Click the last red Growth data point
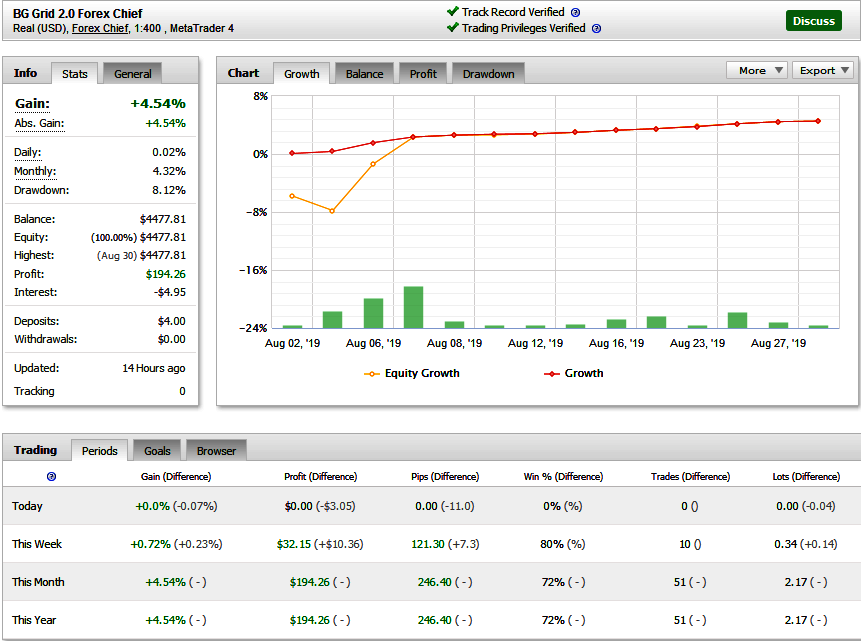Screen dimensions: 861x641 (x=818, y=121)
